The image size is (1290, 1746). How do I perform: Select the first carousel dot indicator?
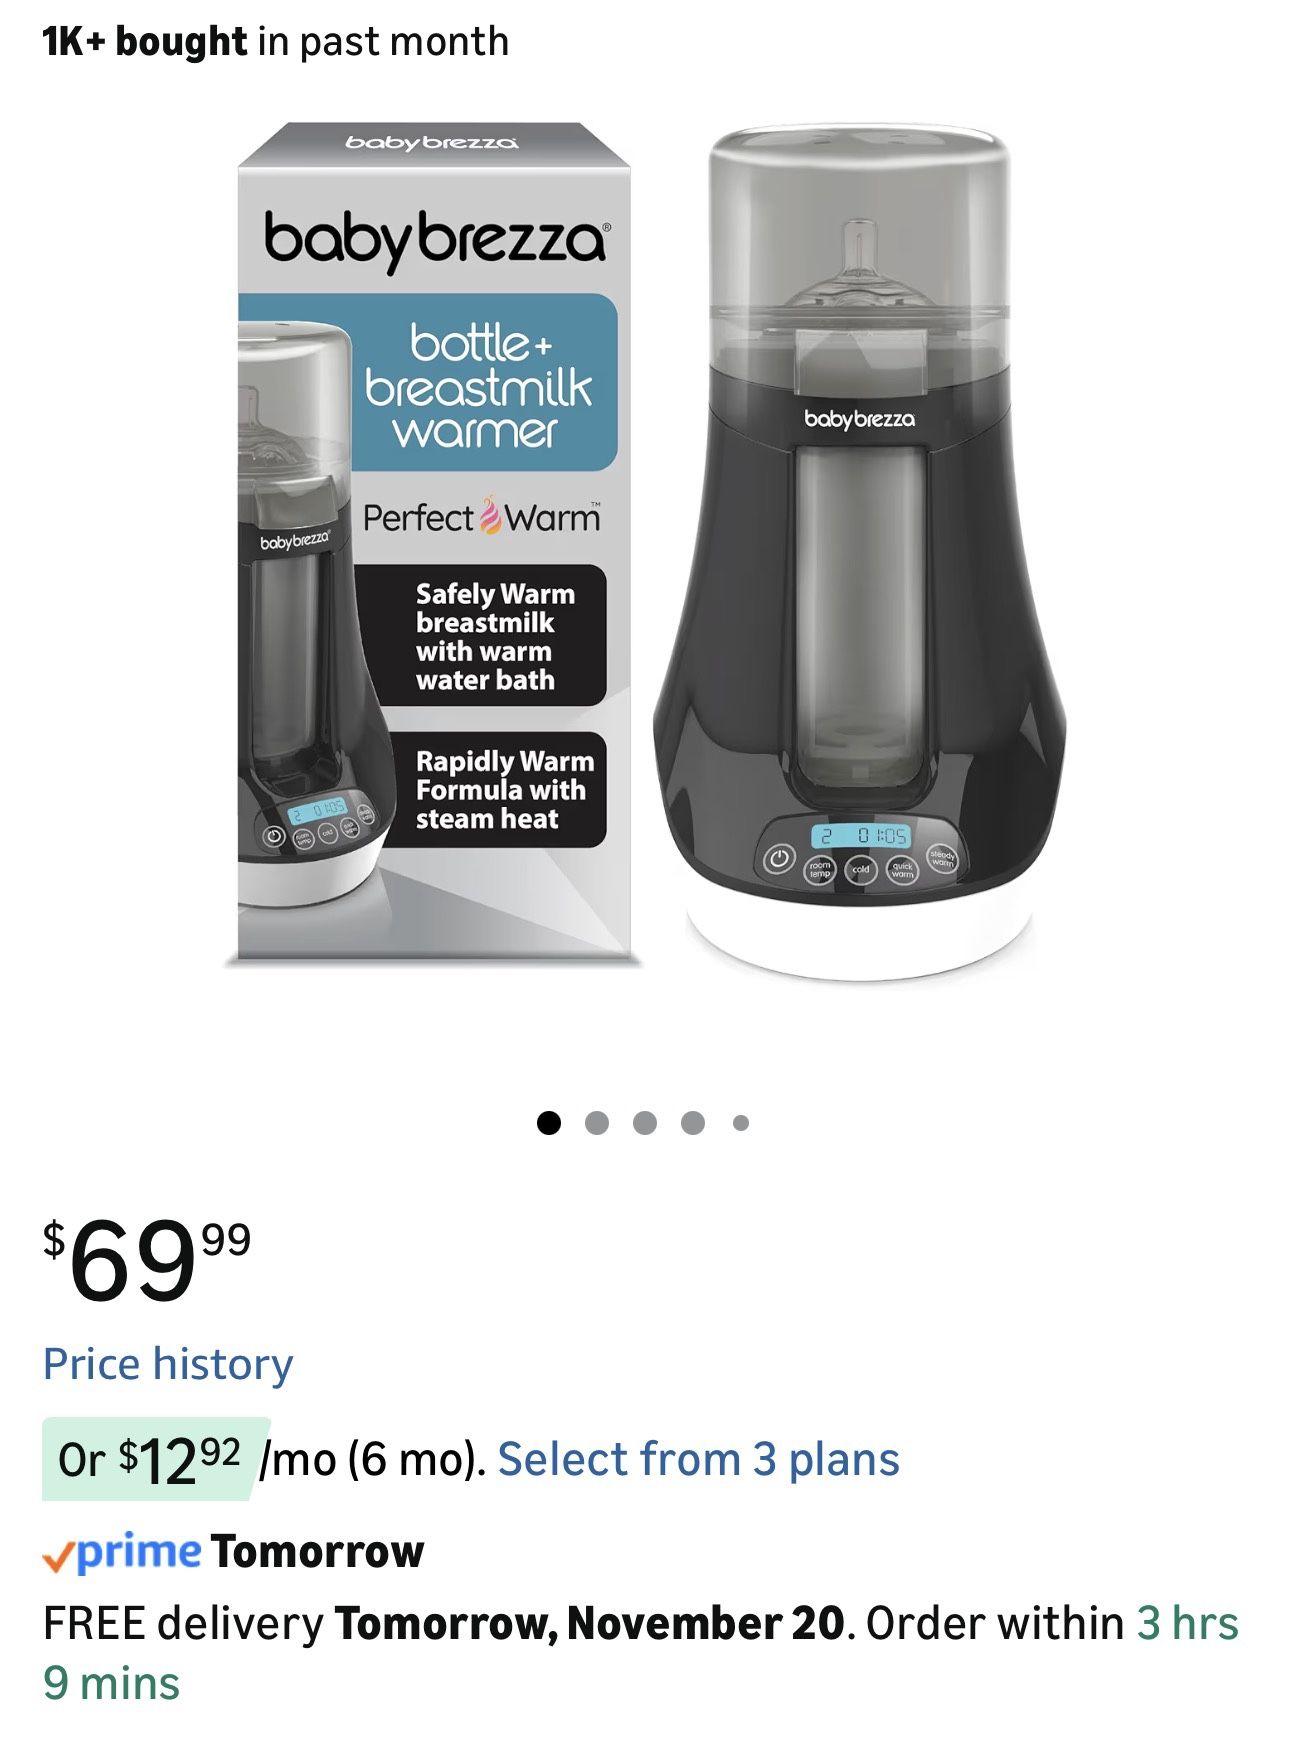548,1123
